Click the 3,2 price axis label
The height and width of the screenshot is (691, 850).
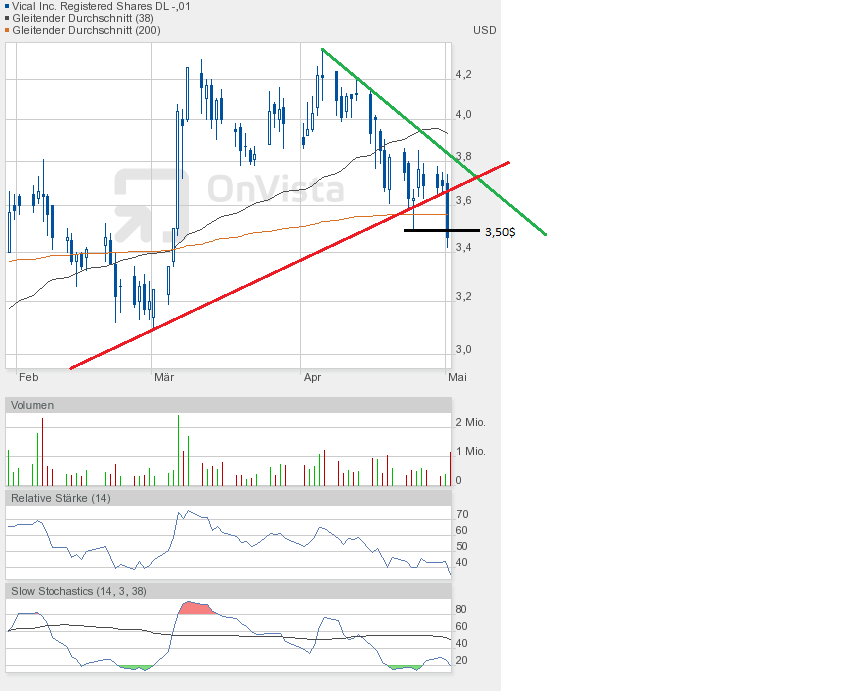[463, 296]
